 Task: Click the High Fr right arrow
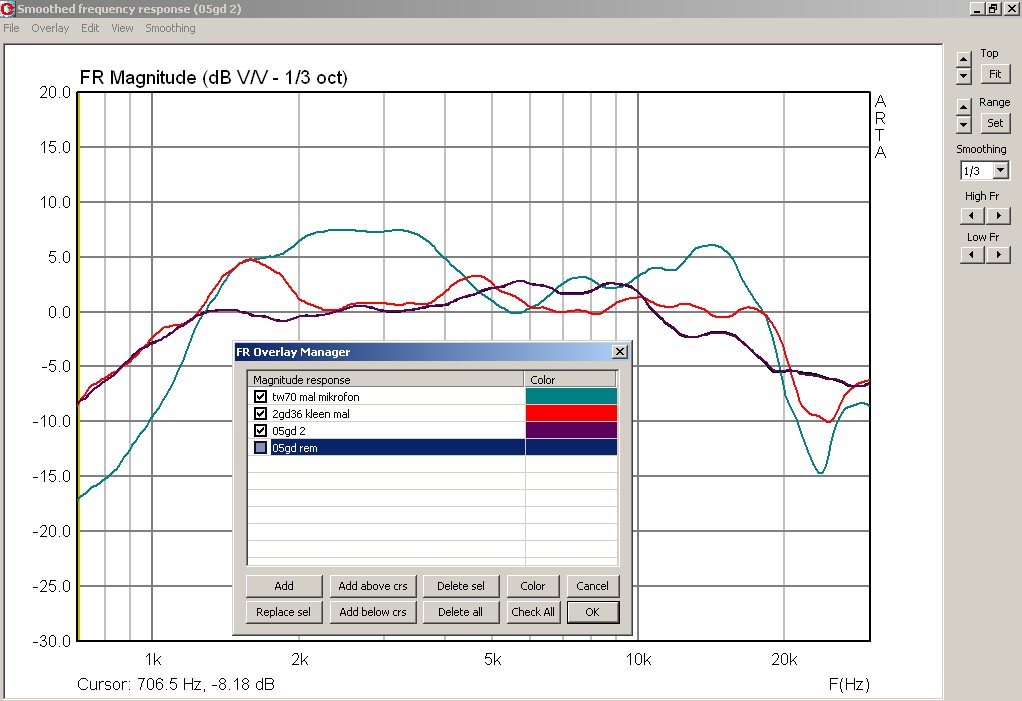pos(999,215)
